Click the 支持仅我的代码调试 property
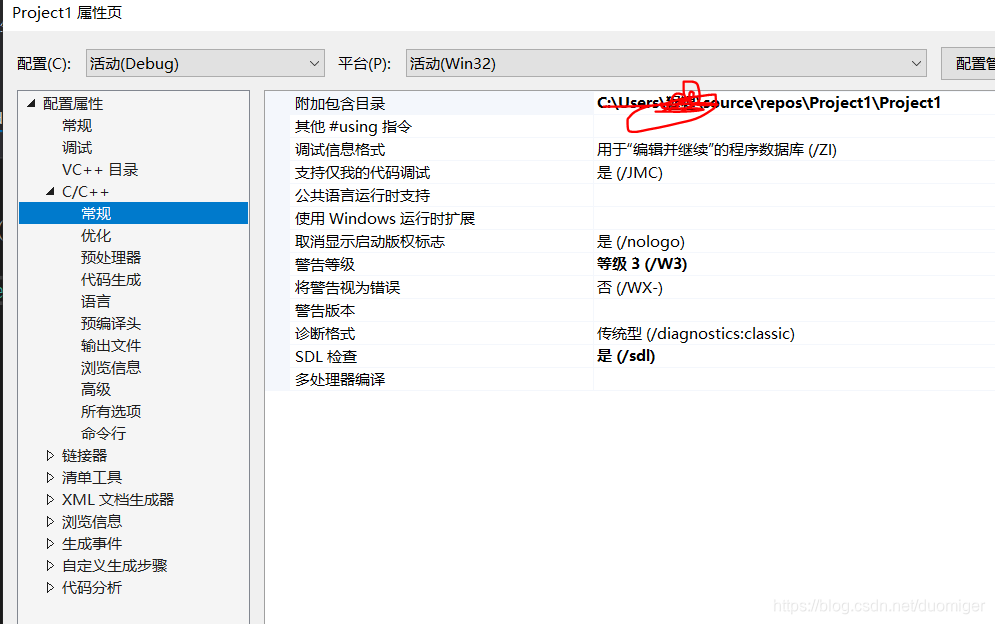The image size is (995, 624). click(362, 173)
